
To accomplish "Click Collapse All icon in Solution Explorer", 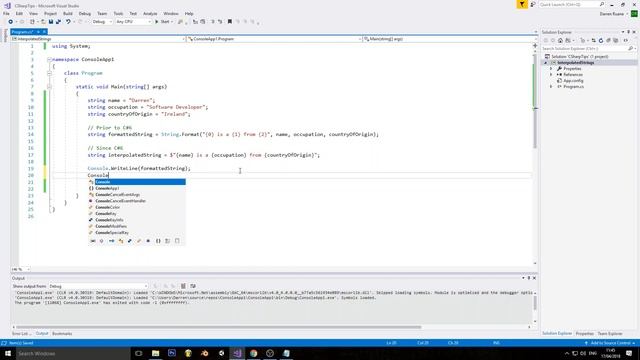I will click(x=608, y=40).
